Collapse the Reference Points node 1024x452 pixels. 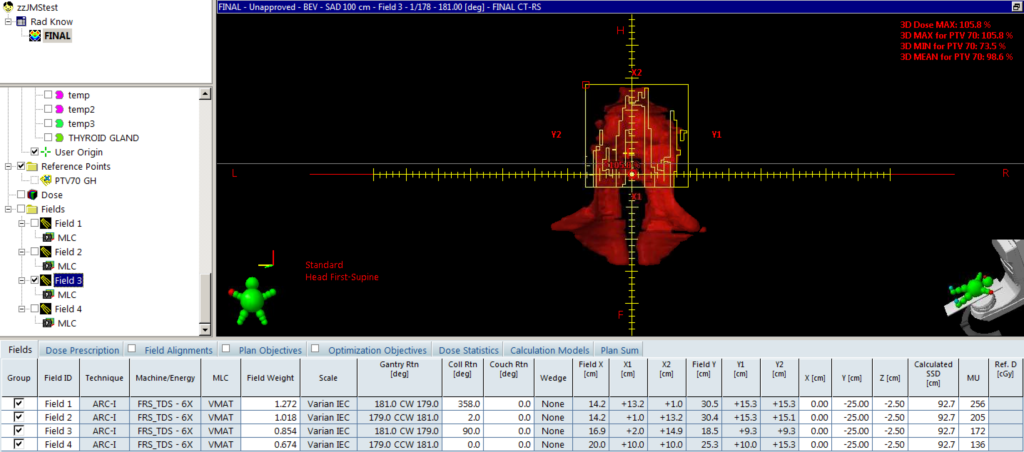9,166
